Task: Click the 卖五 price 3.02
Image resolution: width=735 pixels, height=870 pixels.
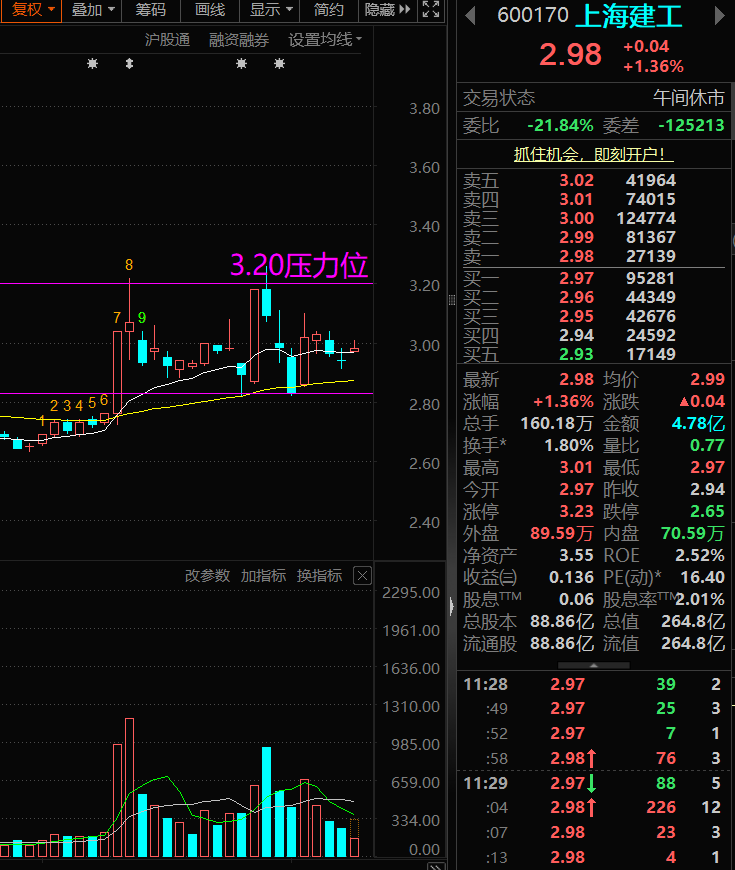Action: 576,180
